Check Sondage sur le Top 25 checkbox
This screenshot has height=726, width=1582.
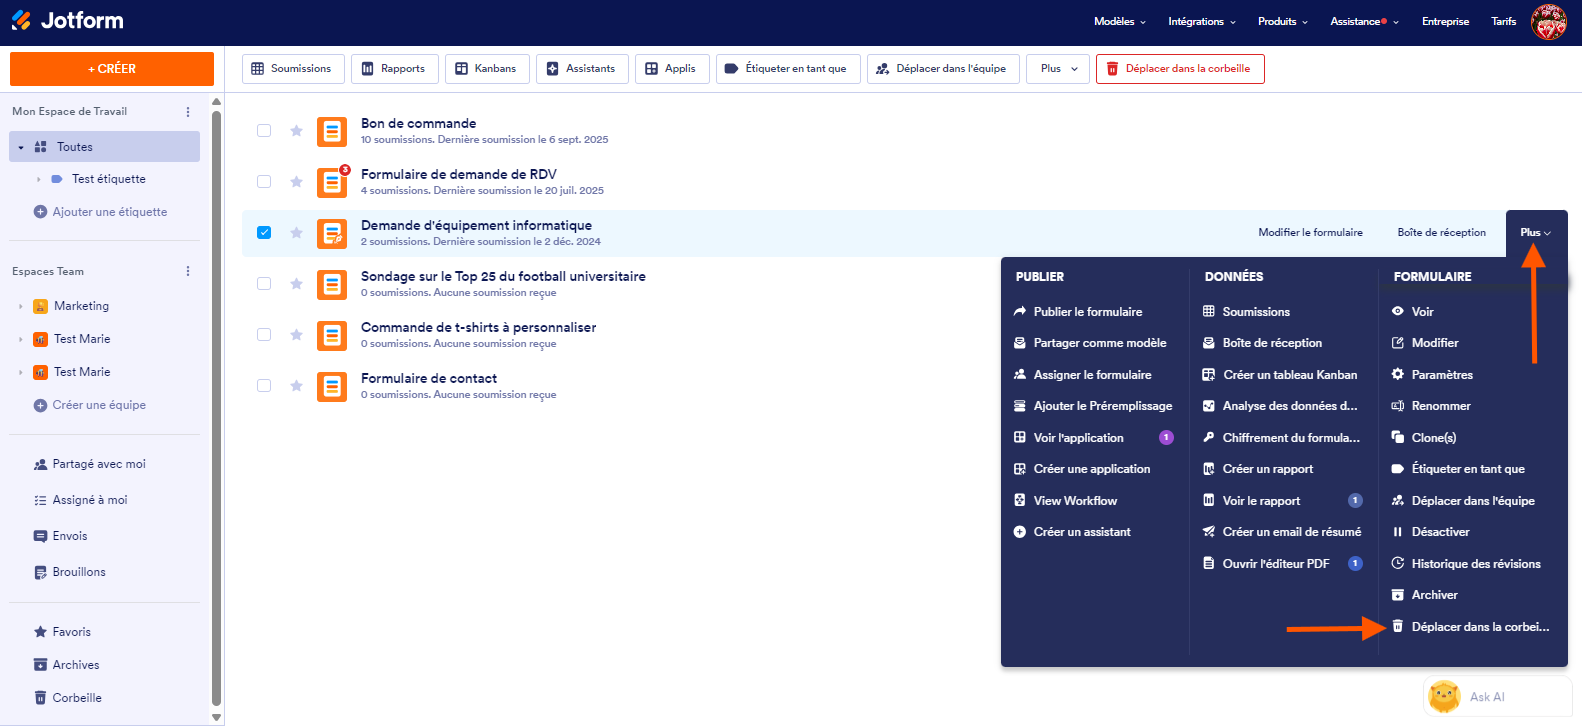(264, 283)
